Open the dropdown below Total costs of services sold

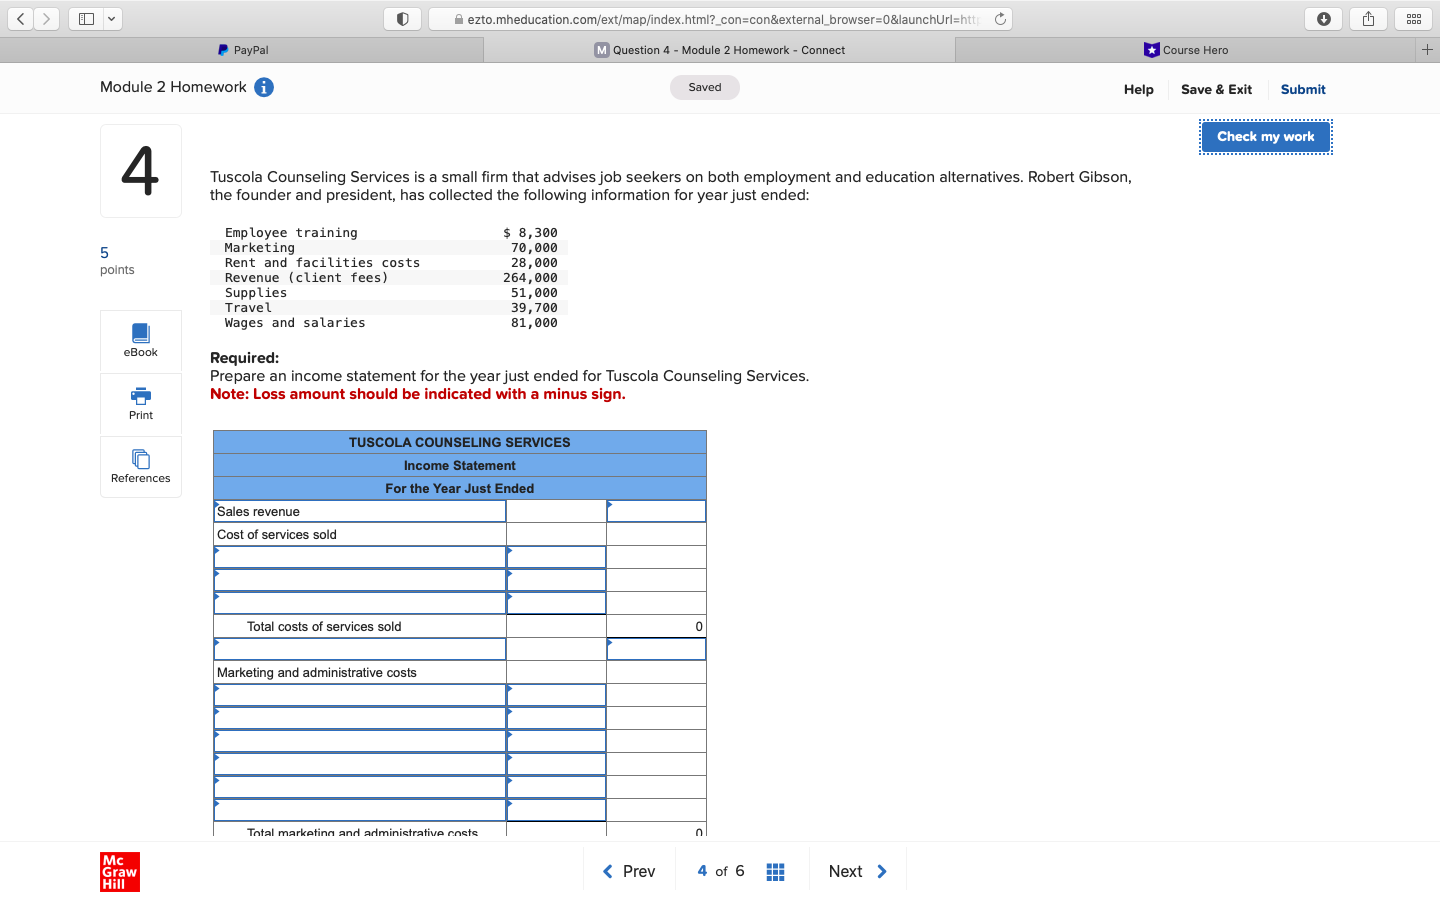pos(360,649)
